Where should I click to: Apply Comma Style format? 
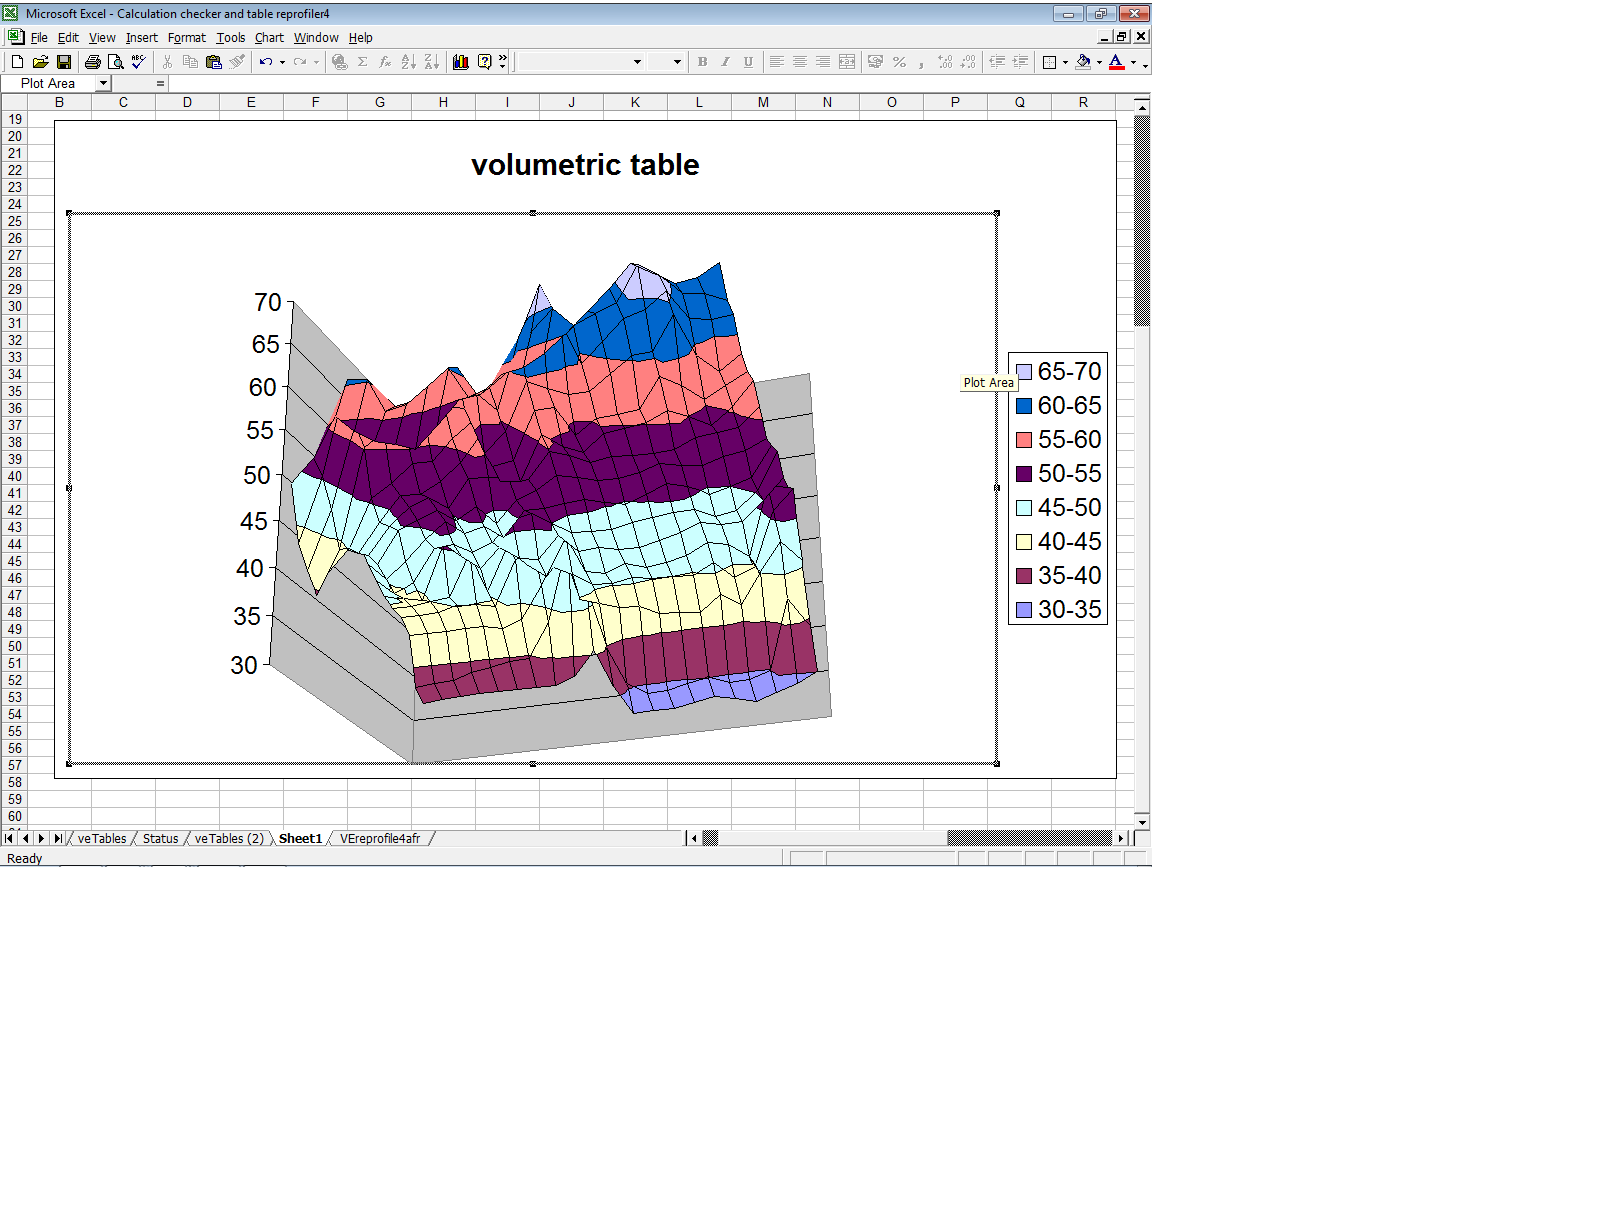coord(922,62)
